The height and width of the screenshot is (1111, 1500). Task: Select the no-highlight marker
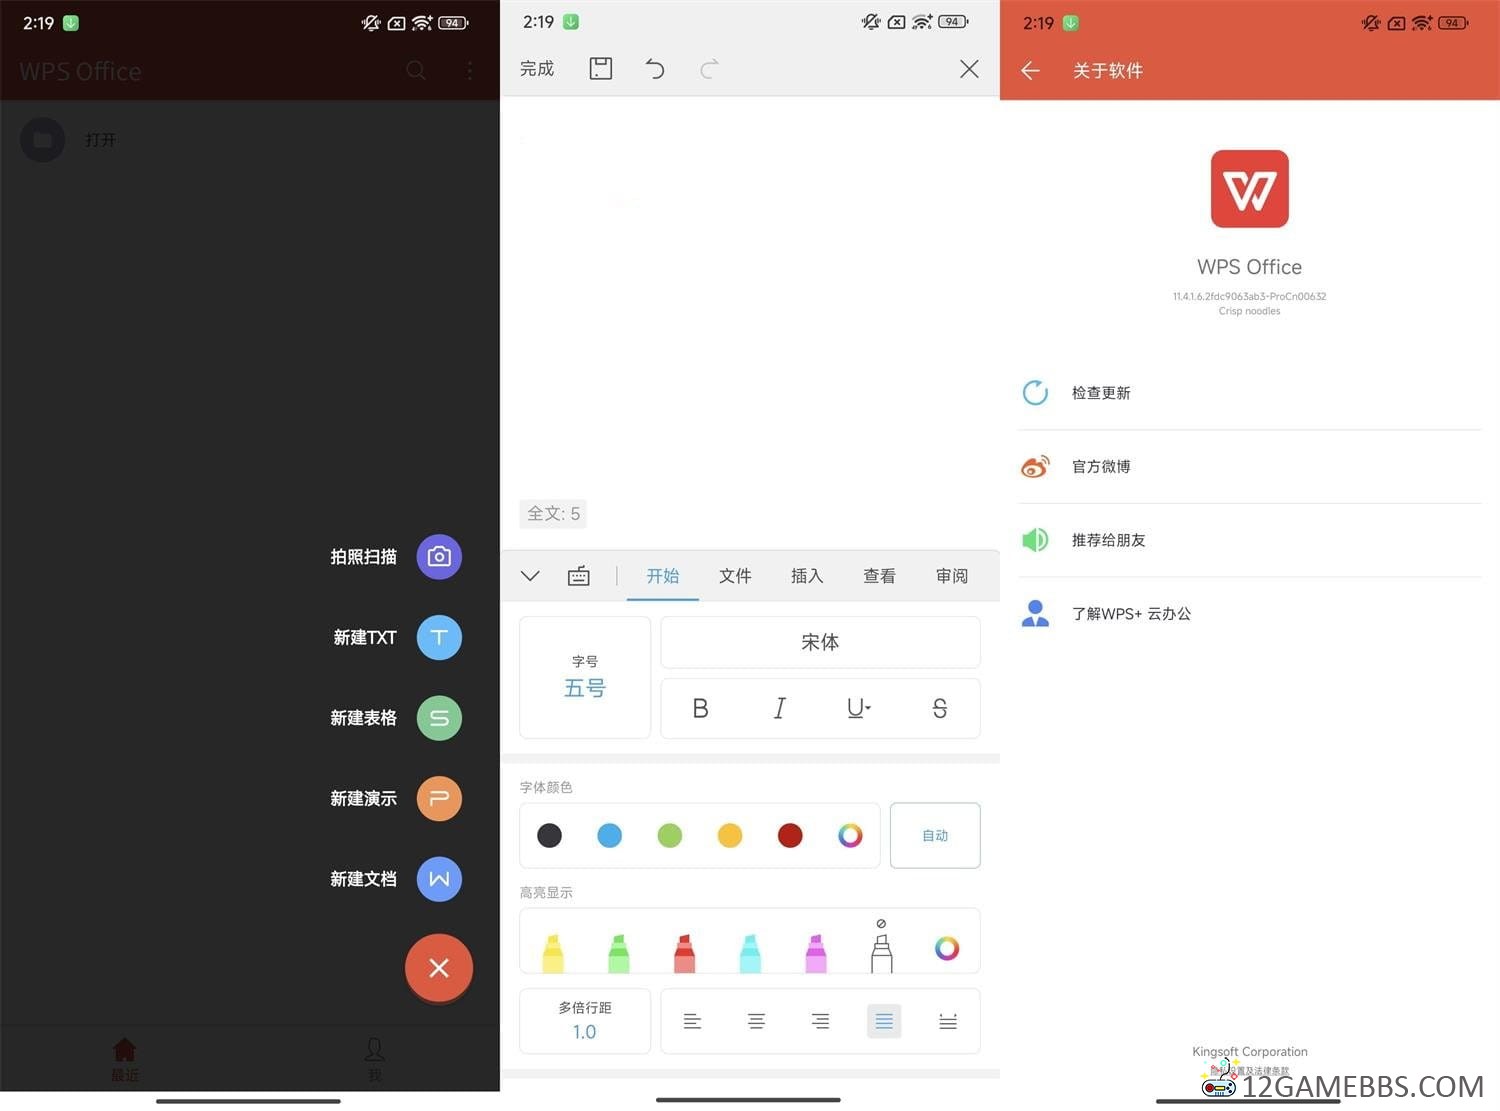(x=881, y=946)
